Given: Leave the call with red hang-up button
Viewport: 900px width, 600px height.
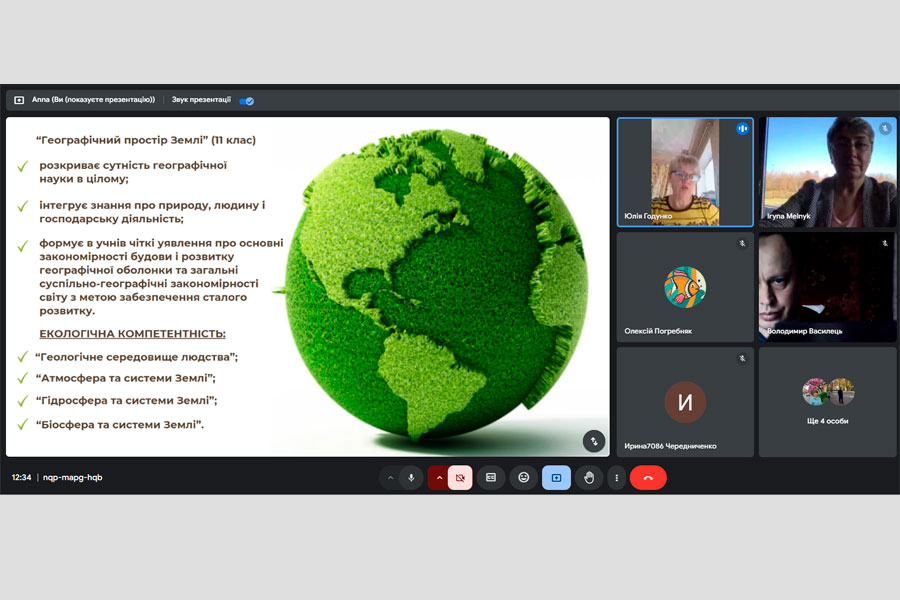Looking at the screenshot, I should pyautogui.click(x=648, y=478).
